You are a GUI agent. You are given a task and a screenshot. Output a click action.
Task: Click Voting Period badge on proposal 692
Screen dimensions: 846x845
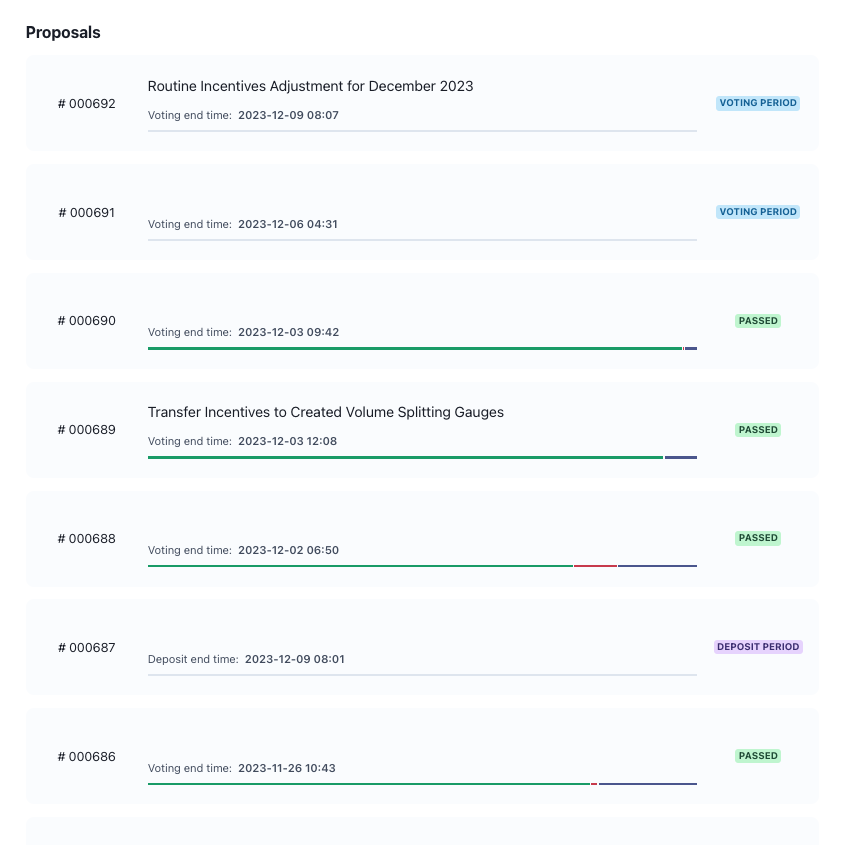point(758,103)
